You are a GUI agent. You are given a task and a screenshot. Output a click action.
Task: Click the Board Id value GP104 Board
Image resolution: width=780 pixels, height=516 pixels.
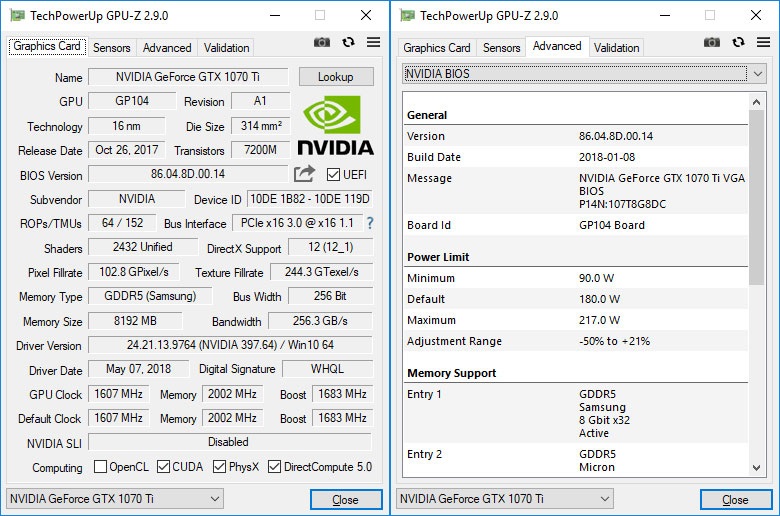click(x=612, y=225)
